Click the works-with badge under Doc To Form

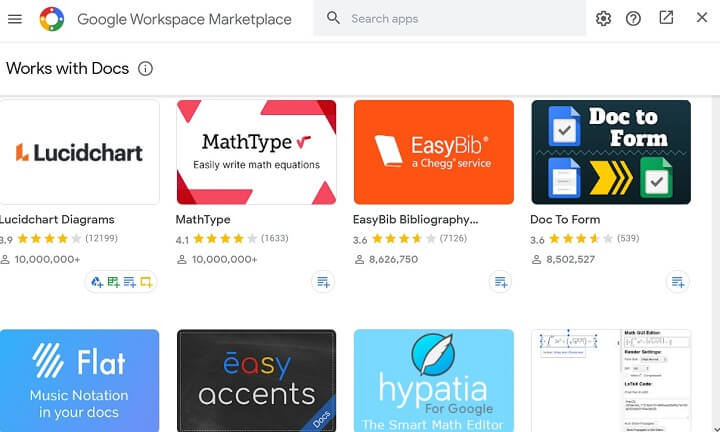coord(678,282)
